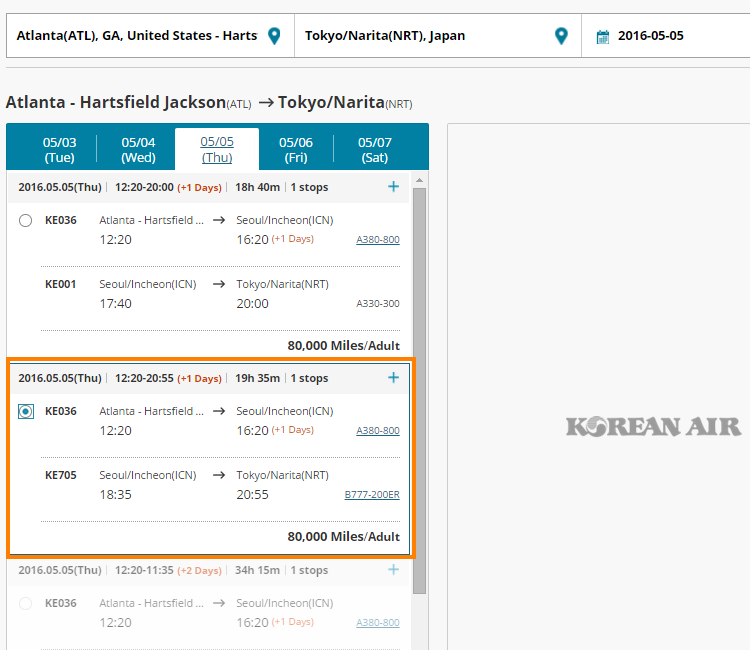750x650 pixels.
Task: Expand details of the 34h 15m flight
Action: 393,570
